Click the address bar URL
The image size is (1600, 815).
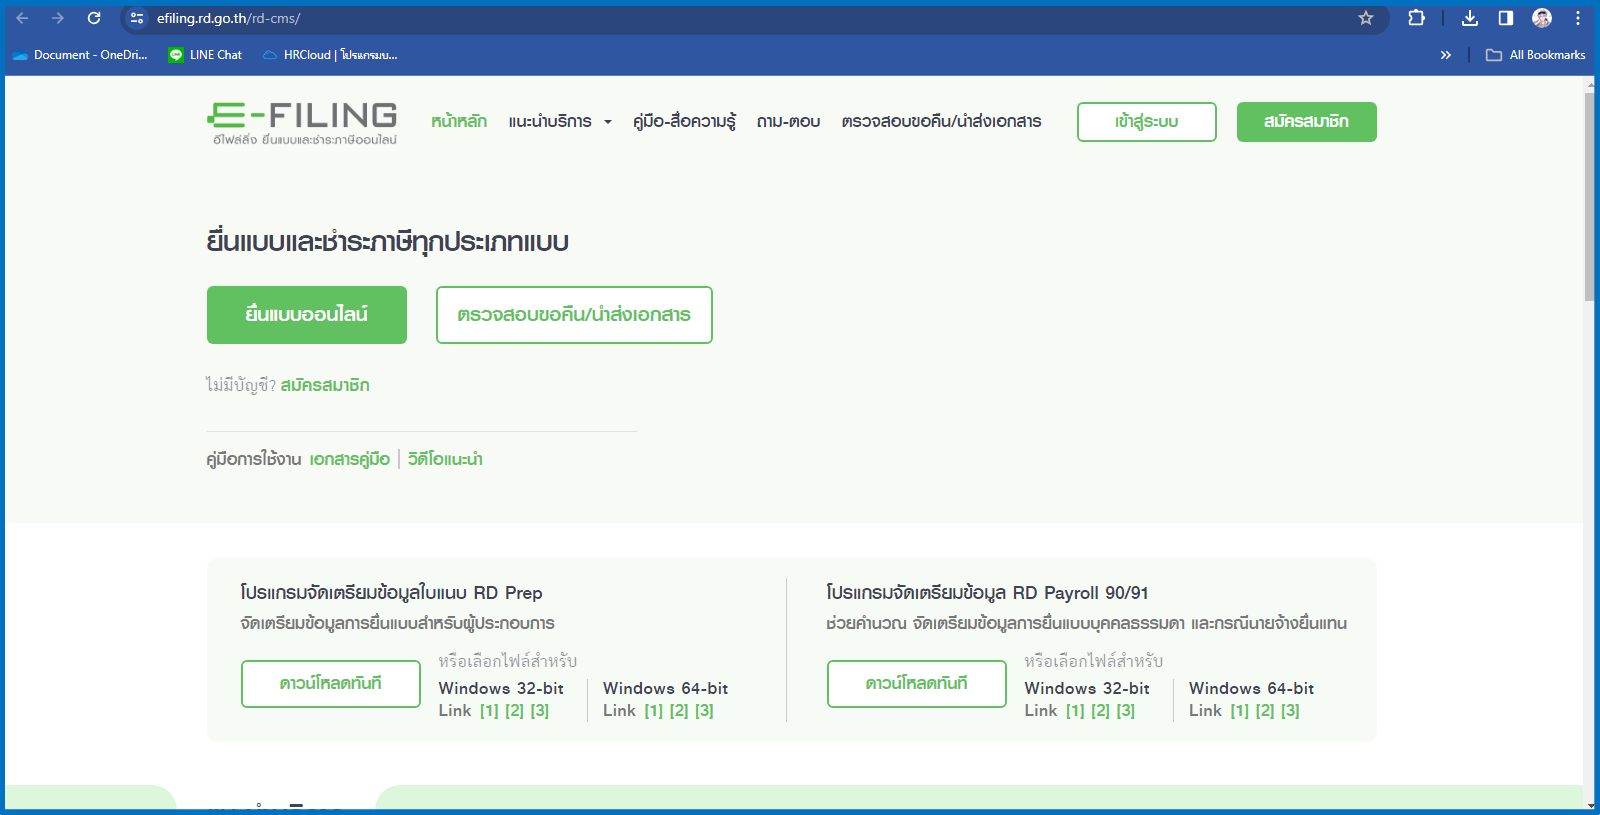coord(228,18)
